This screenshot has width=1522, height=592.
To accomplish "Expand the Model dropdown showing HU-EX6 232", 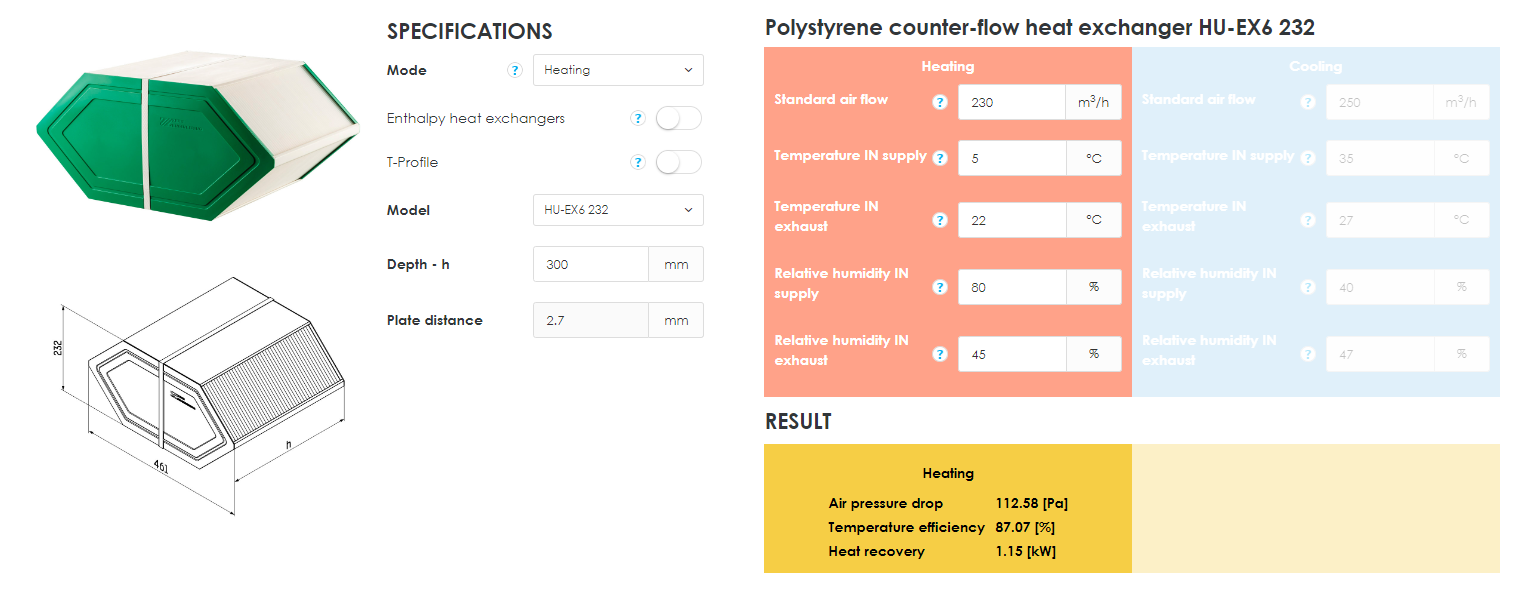I will coord(618,210).
